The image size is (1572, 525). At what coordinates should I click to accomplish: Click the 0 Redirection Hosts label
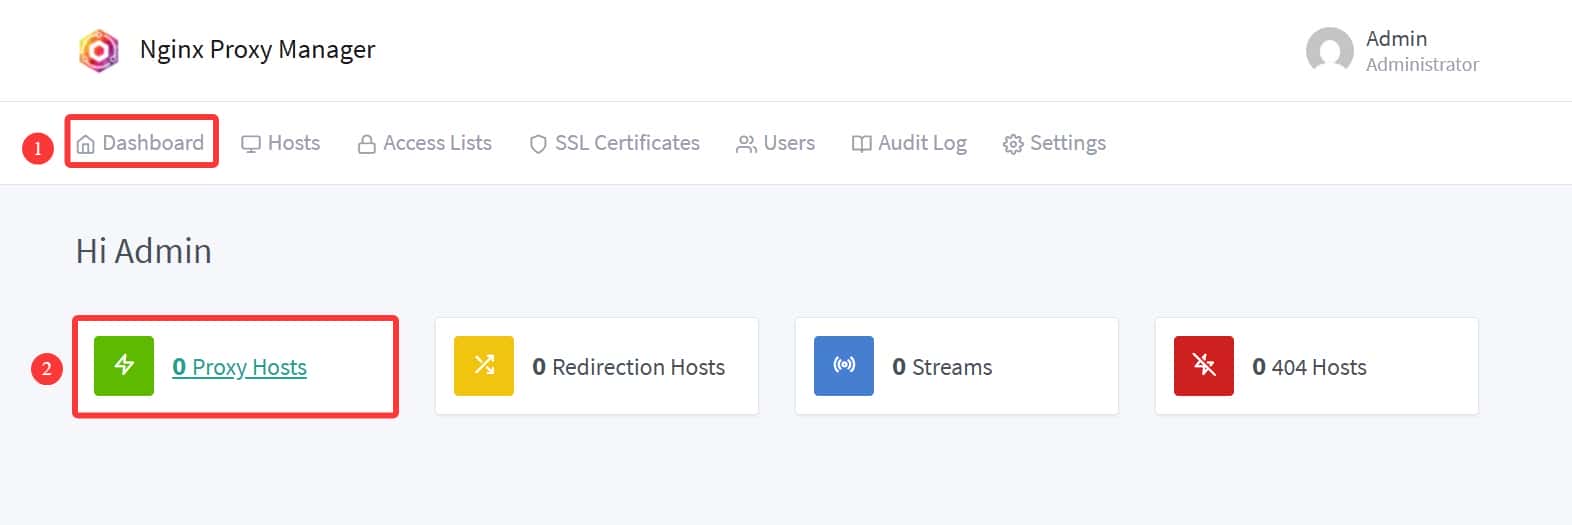tap(628, 367)
